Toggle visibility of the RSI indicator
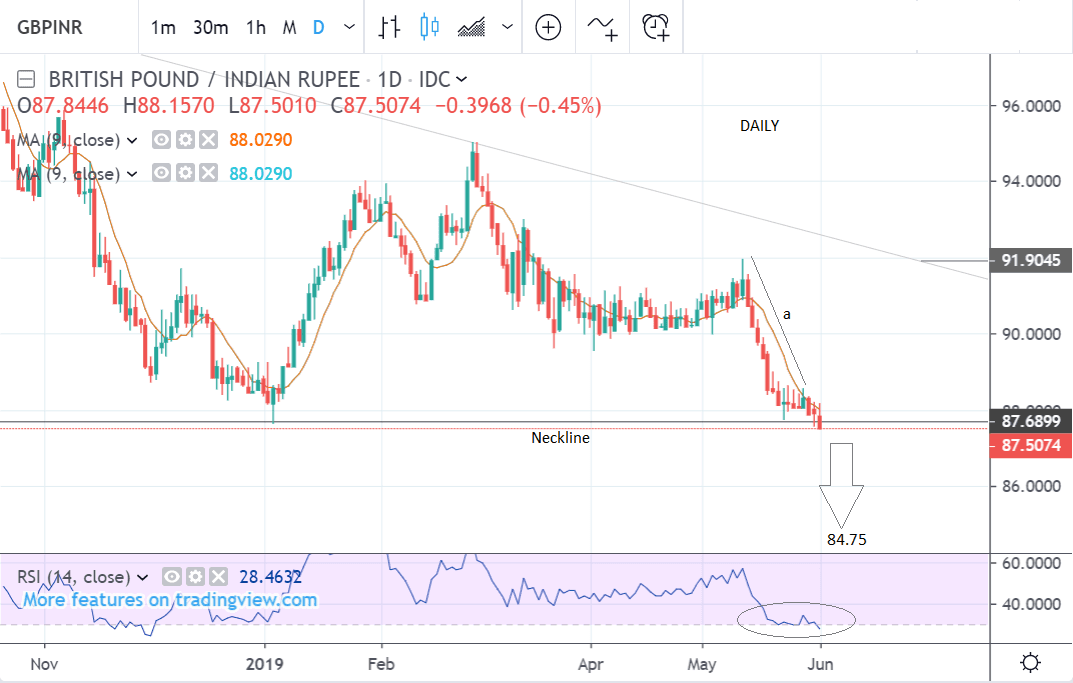This screenshot has width=1073, height=683. pyautogui.click(x=172, y=577)
